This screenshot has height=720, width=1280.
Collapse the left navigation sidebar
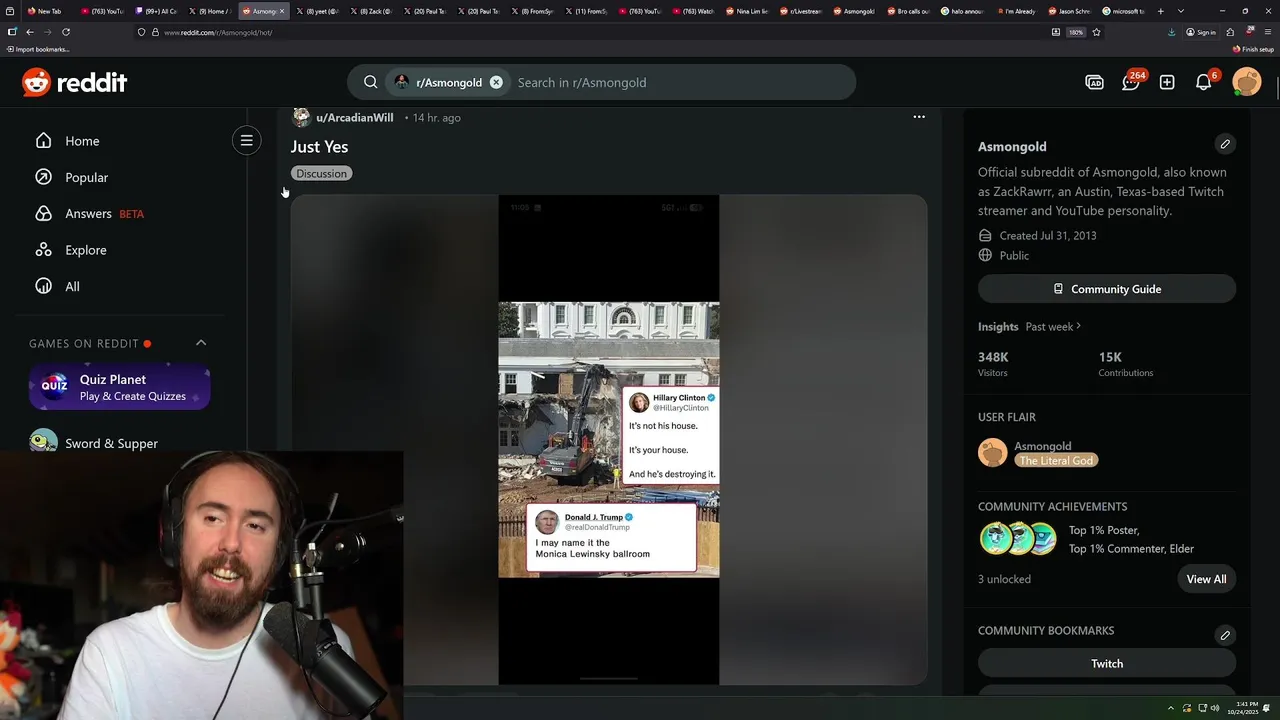pos(246,141)
